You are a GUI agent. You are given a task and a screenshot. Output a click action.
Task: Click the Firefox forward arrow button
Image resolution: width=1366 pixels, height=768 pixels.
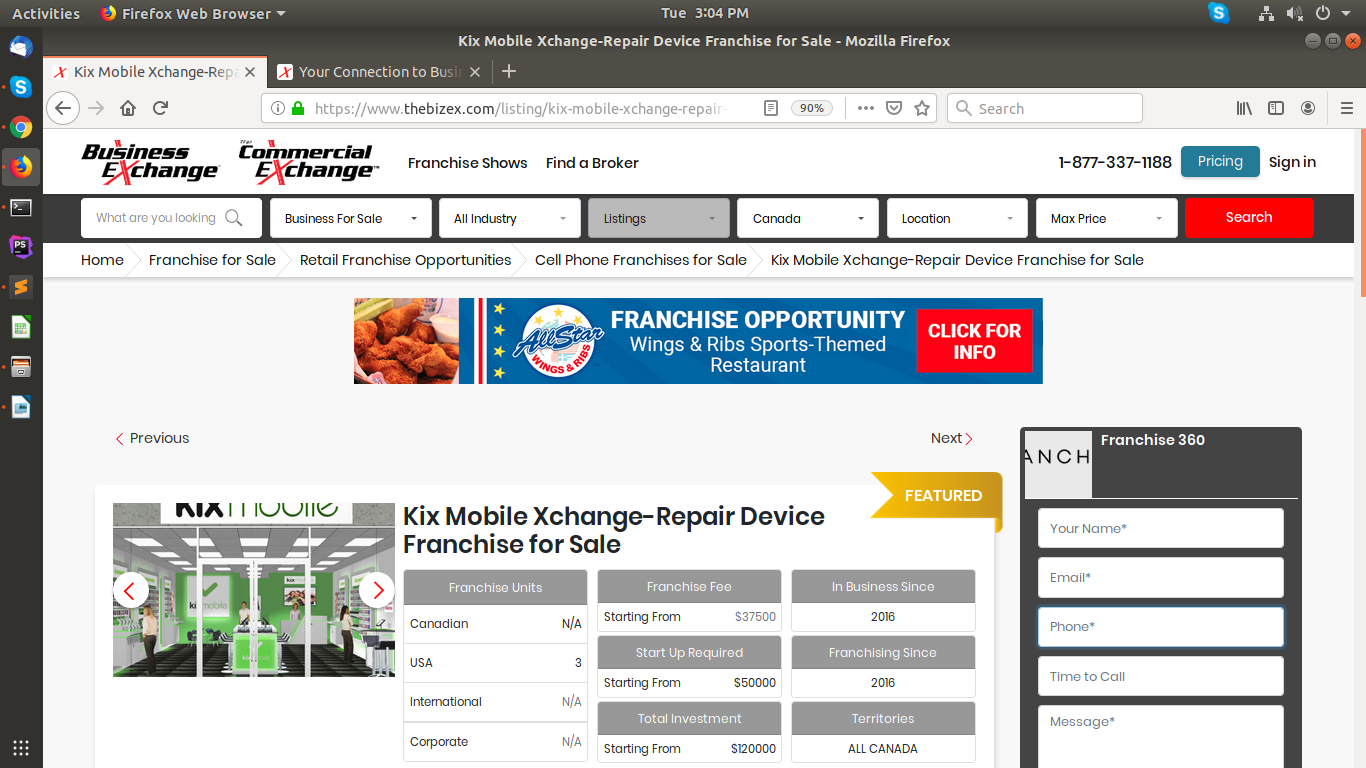click(x=96, y=108)
